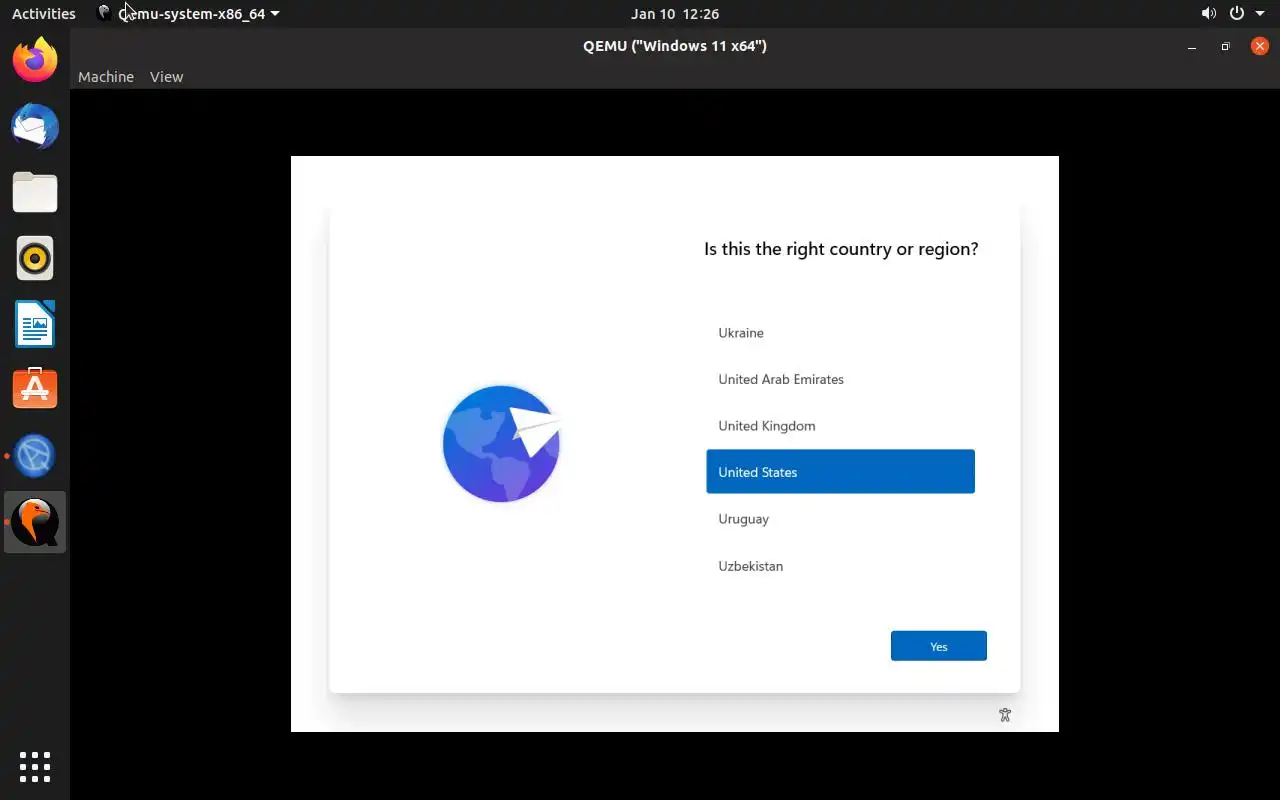1280x800 pixels.
Task: Open Firefox from the dock
Action: click(35, 60)
